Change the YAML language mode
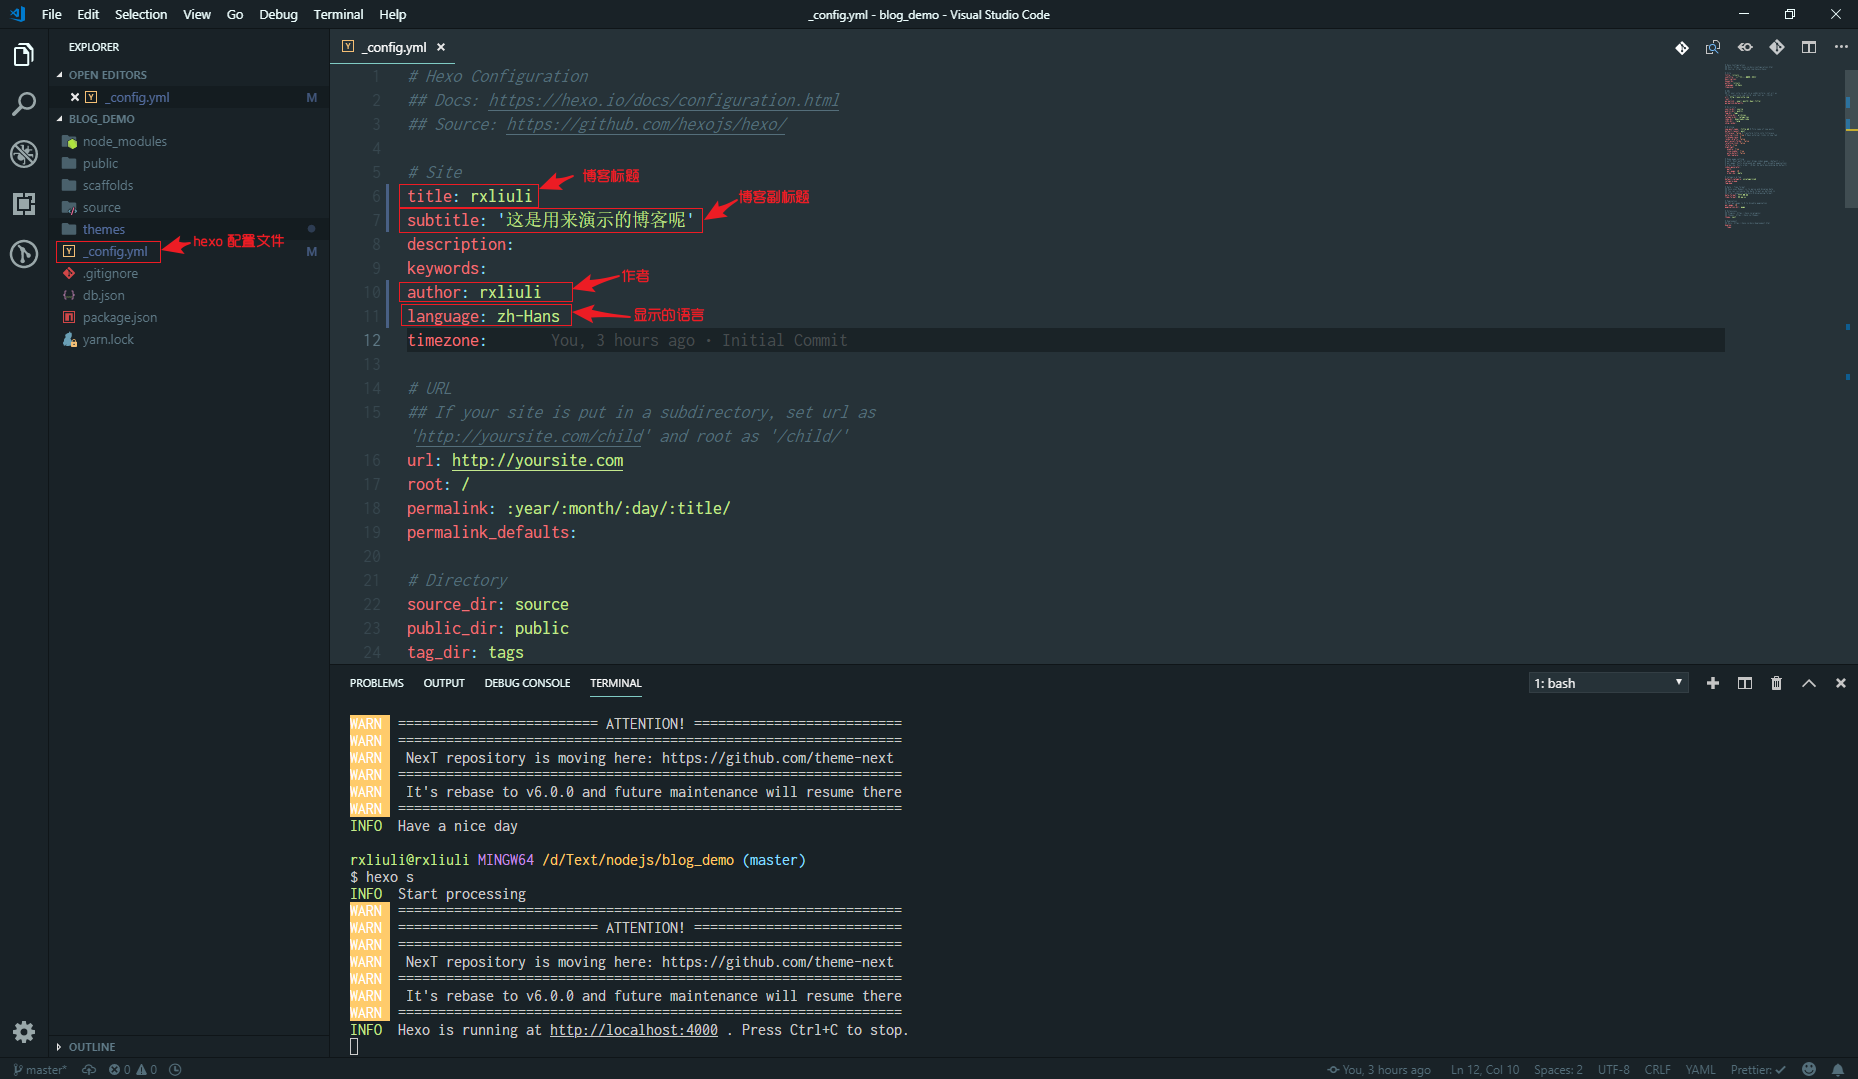The image size is (1858, 1079). click(x=1700, y=1070)
